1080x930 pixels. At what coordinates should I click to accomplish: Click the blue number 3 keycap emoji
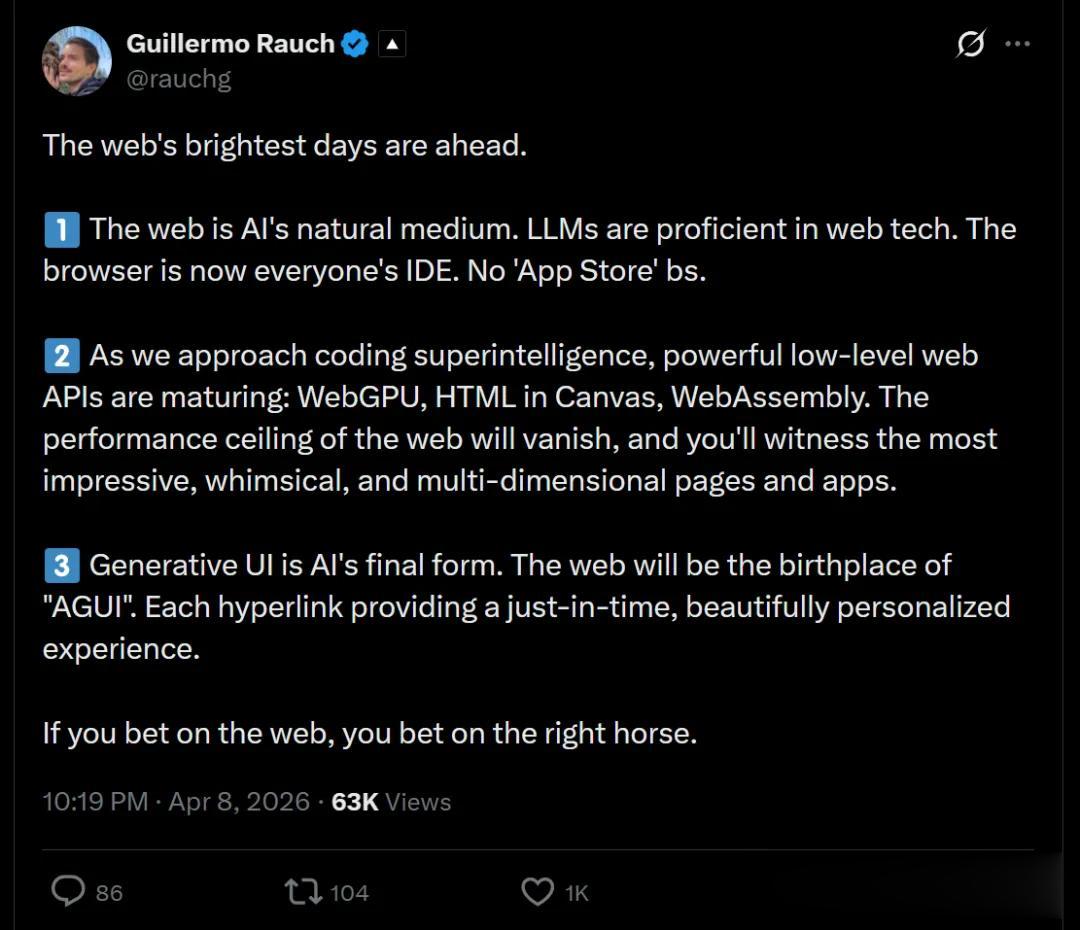click(x=61, y=566)
